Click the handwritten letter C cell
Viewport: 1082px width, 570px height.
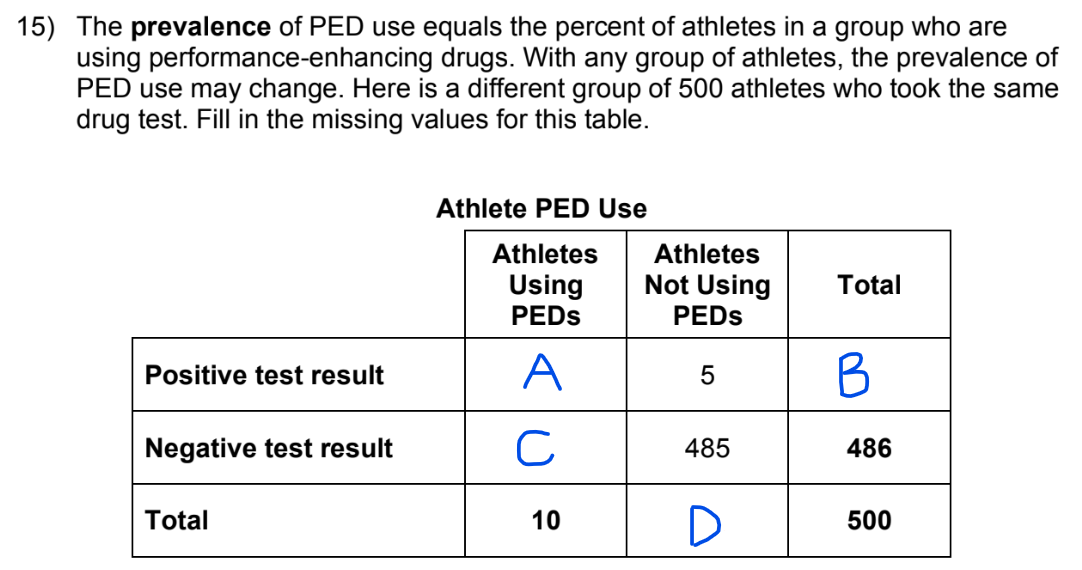click(x=545, y=448)
